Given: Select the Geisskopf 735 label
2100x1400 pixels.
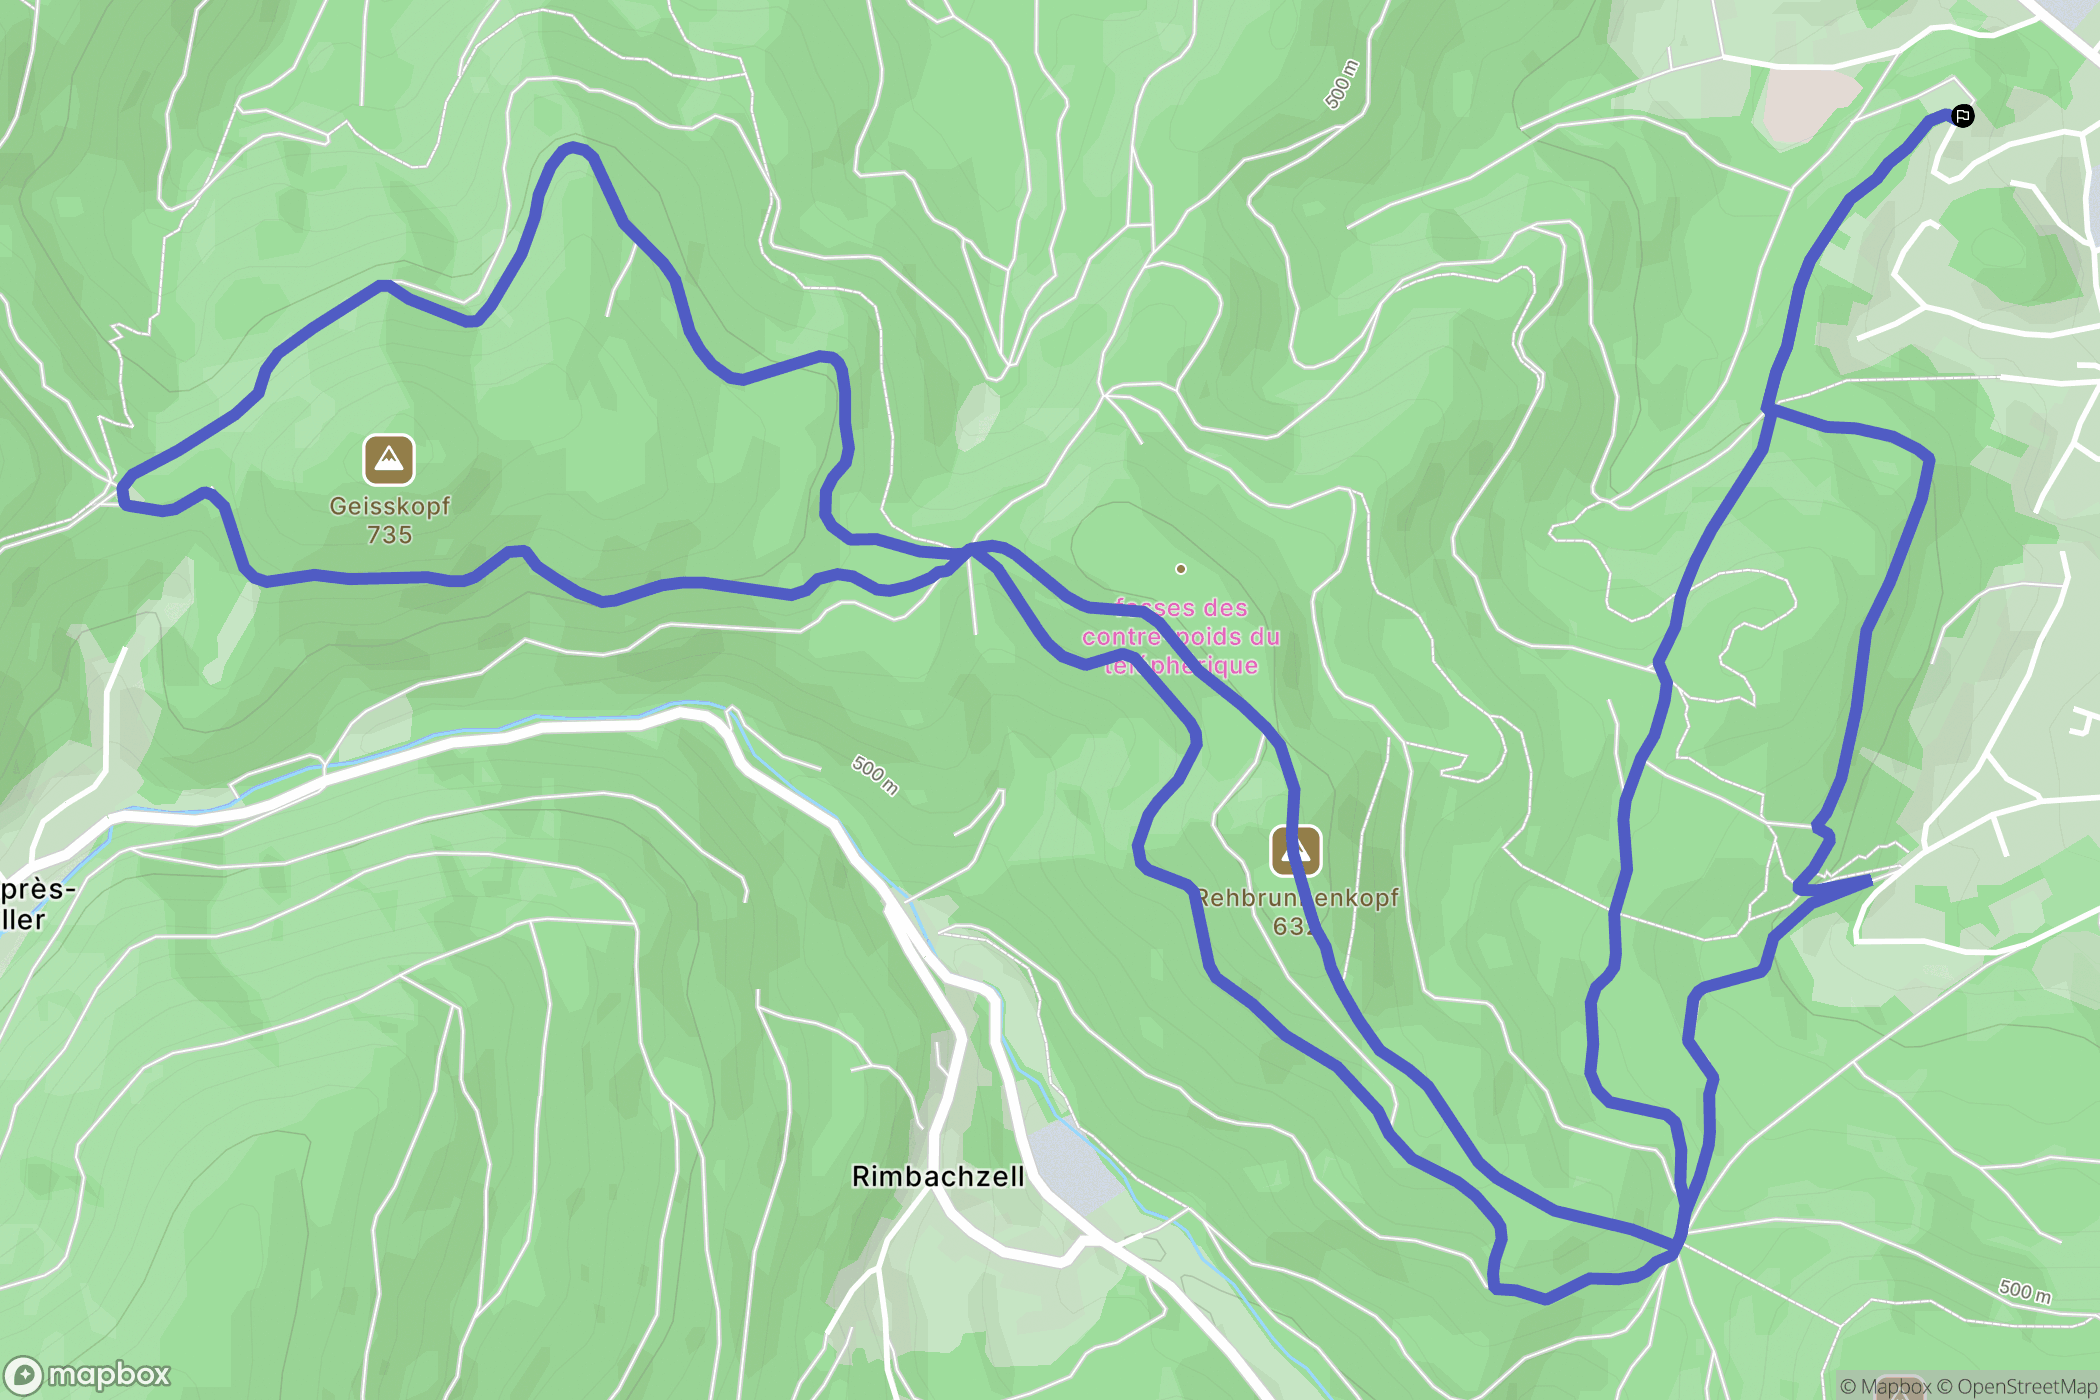Looking at the screenshot, I should [x=390, y=520].
